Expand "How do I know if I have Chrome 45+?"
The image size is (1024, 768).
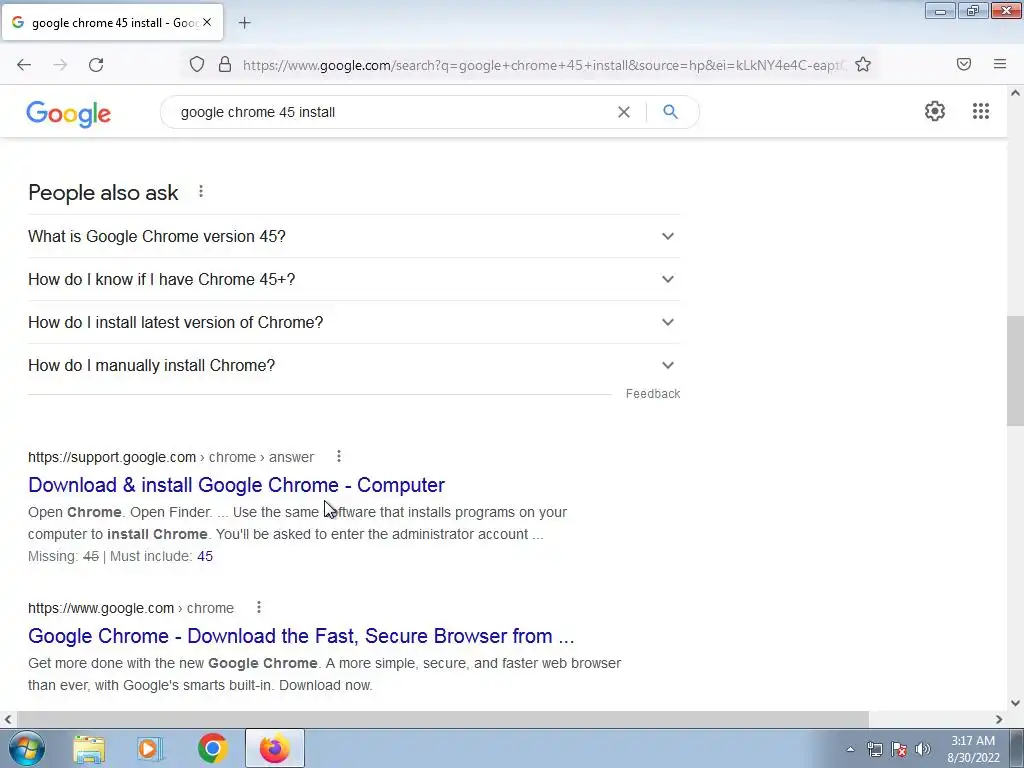coord(354,280)
